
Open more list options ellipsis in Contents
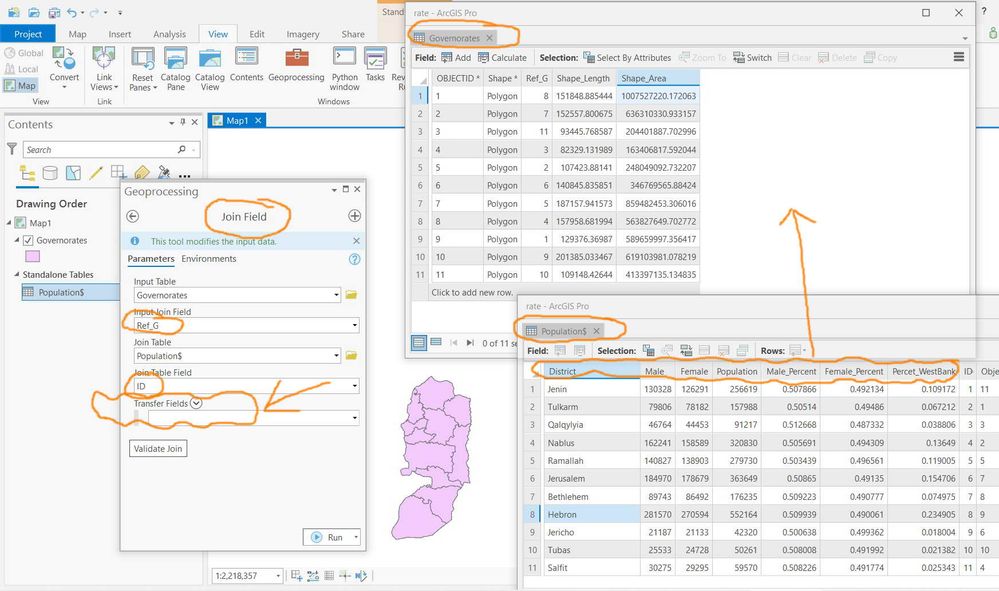[x=185, y=176]
